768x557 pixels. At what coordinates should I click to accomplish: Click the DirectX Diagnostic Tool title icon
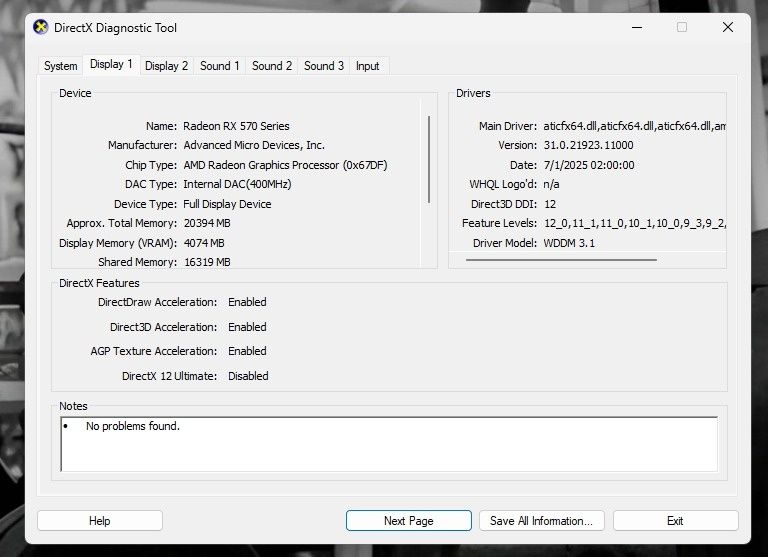pos(41,27)
